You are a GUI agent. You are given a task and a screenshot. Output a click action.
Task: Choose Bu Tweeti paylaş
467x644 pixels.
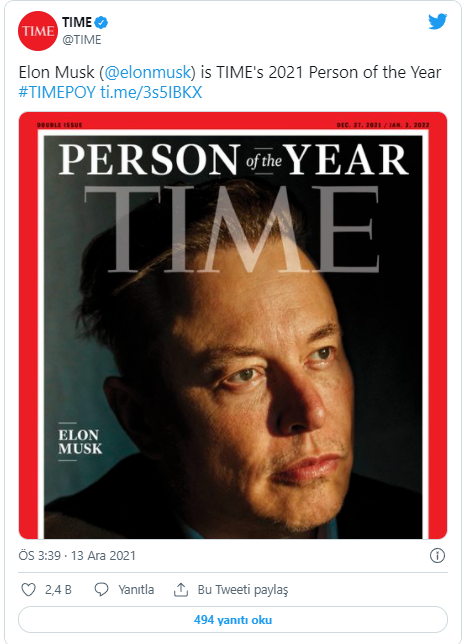point(243,590)
